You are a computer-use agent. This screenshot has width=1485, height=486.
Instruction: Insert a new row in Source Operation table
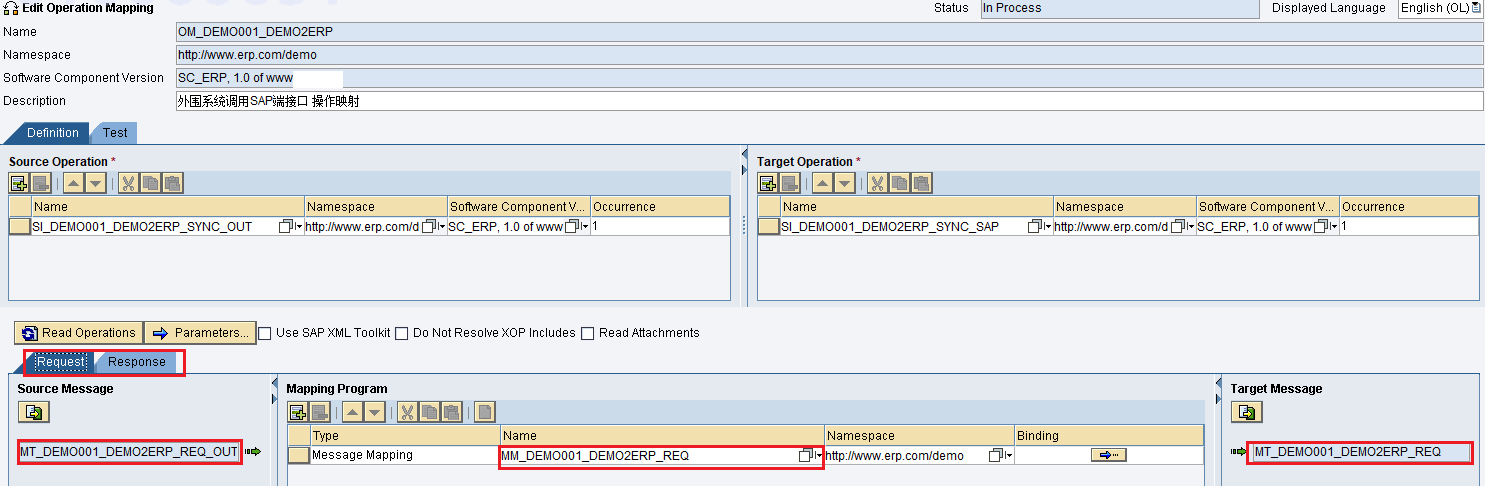[18, 183]
